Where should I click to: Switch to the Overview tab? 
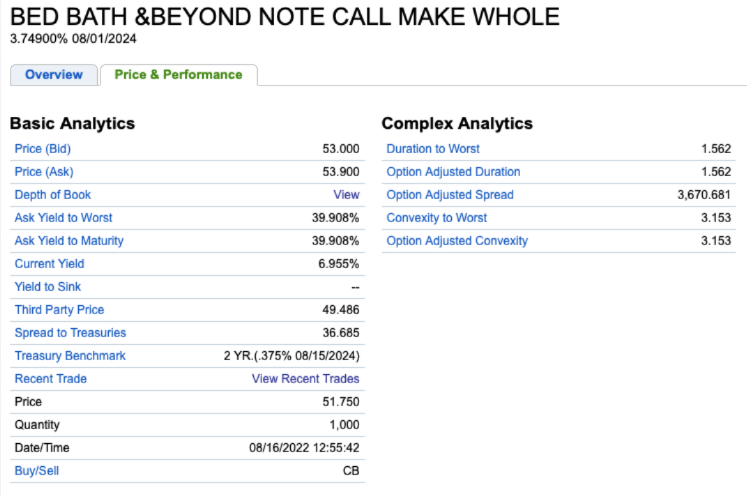pyautogui.click(x=54, y=75)
